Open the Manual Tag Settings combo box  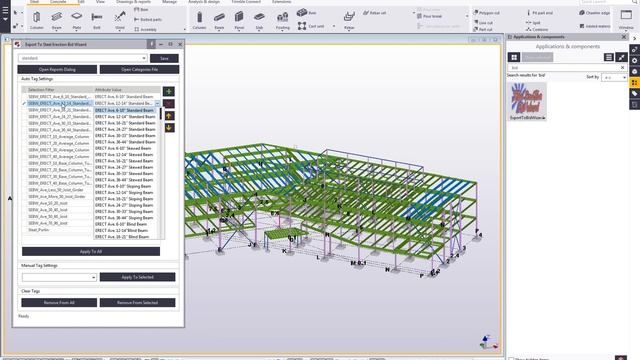coord(59,277)
